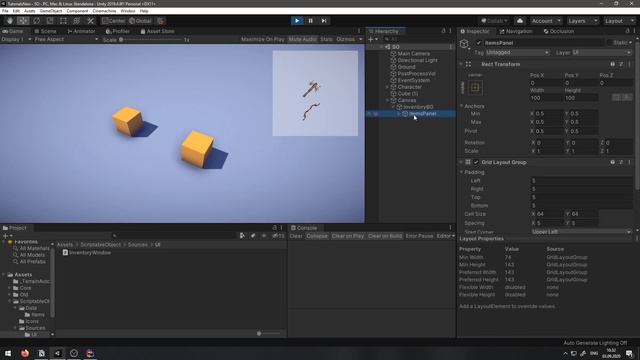
Task: Toggle the ItemsPanel active checkbox
Action: click(x=479, y=42)
